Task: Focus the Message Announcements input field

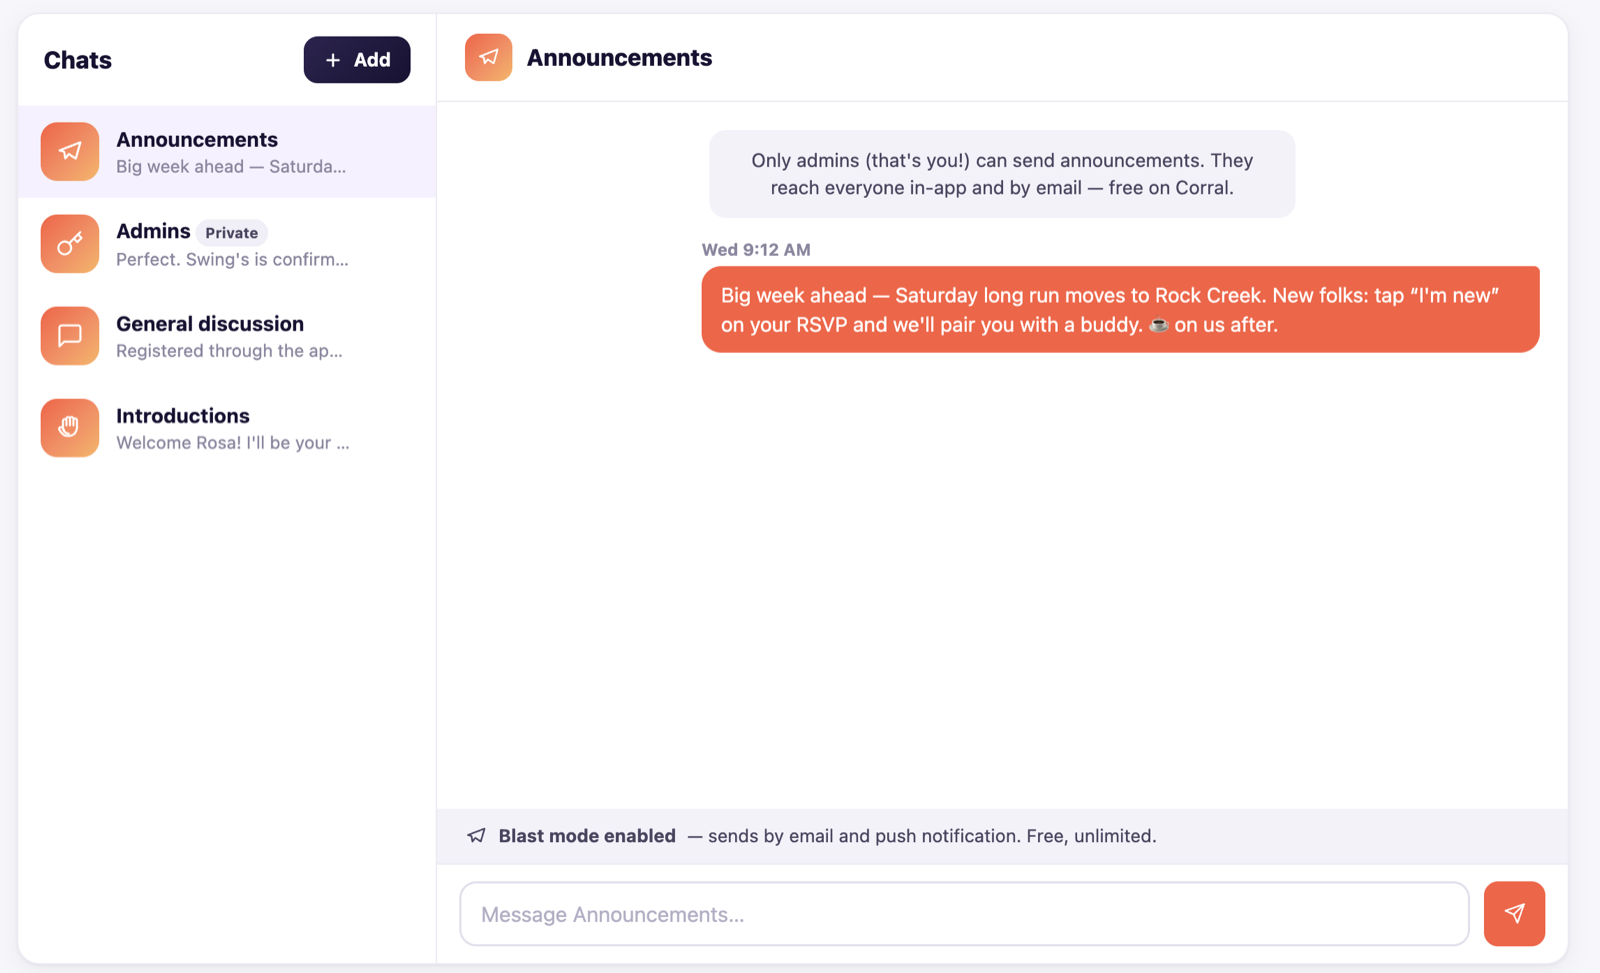Action: [964, 914]
